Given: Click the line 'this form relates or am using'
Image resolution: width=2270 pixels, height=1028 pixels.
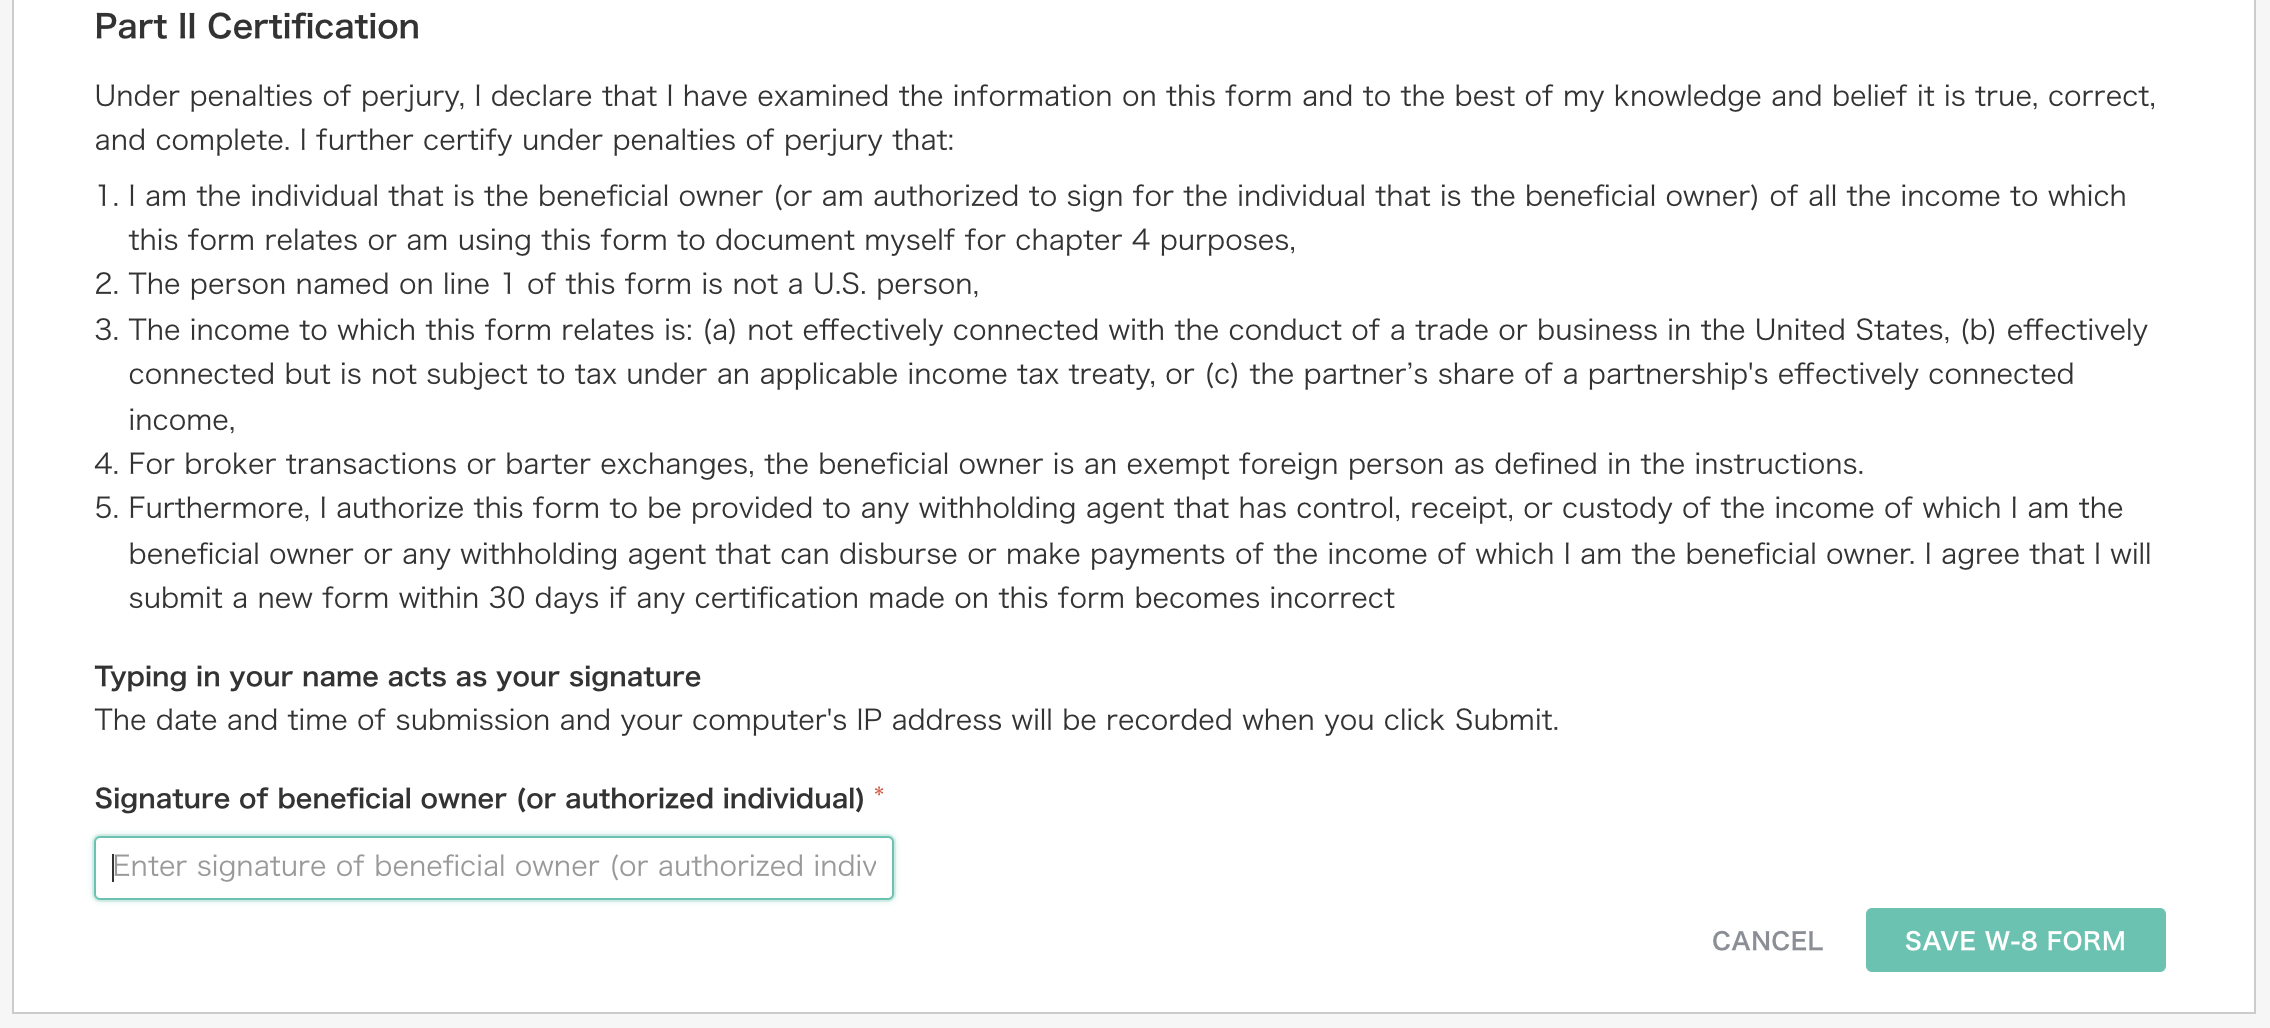Looking at the screenshot, I should point(712,240).
